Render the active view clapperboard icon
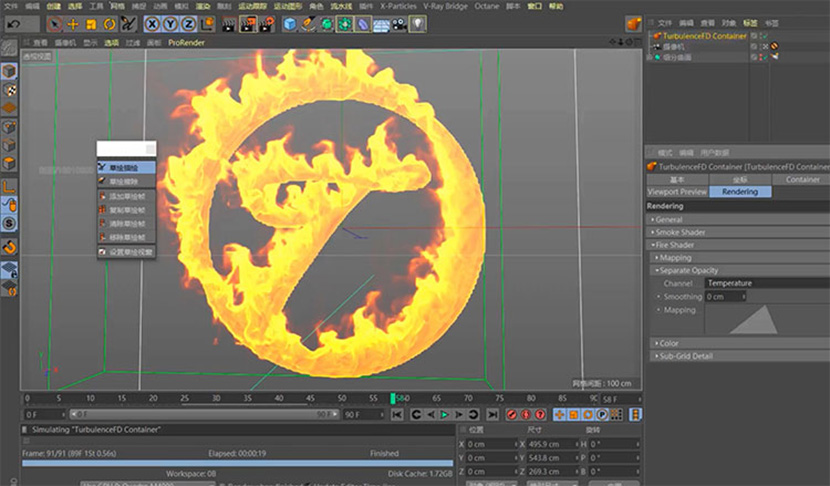Image resolution: width=830 pixels, height=486 pixels. (x=229, y=24)
